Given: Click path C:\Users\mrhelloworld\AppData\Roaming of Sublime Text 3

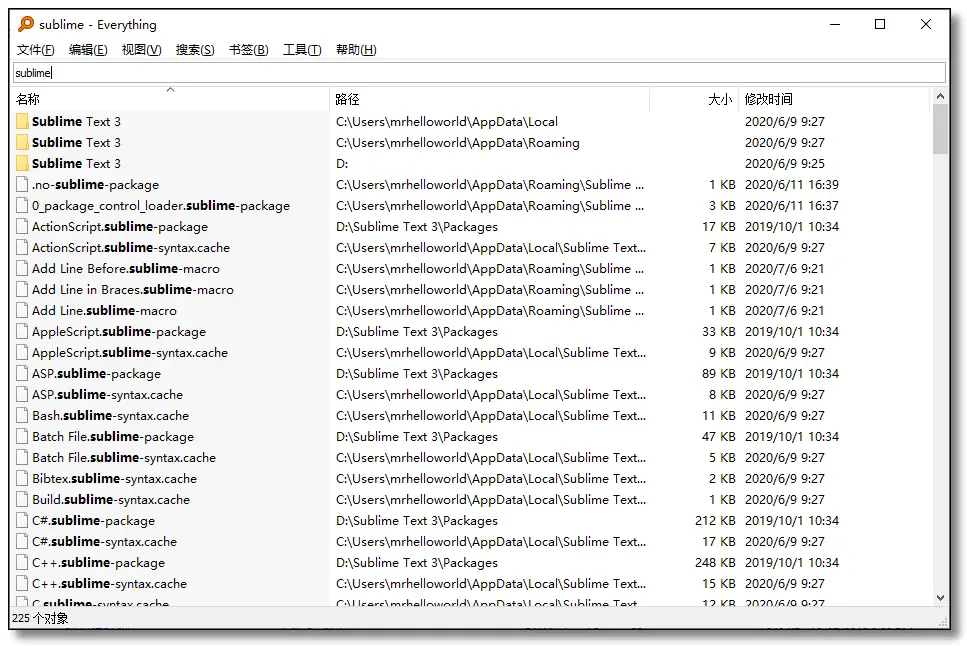Looking at the screenshot, I should point(458,143).
